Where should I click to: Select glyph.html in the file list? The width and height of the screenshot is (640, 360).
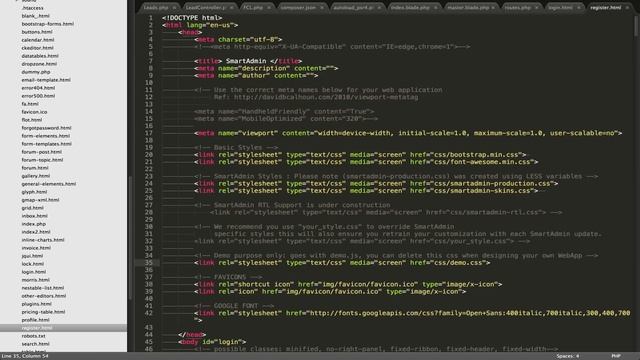34,192
